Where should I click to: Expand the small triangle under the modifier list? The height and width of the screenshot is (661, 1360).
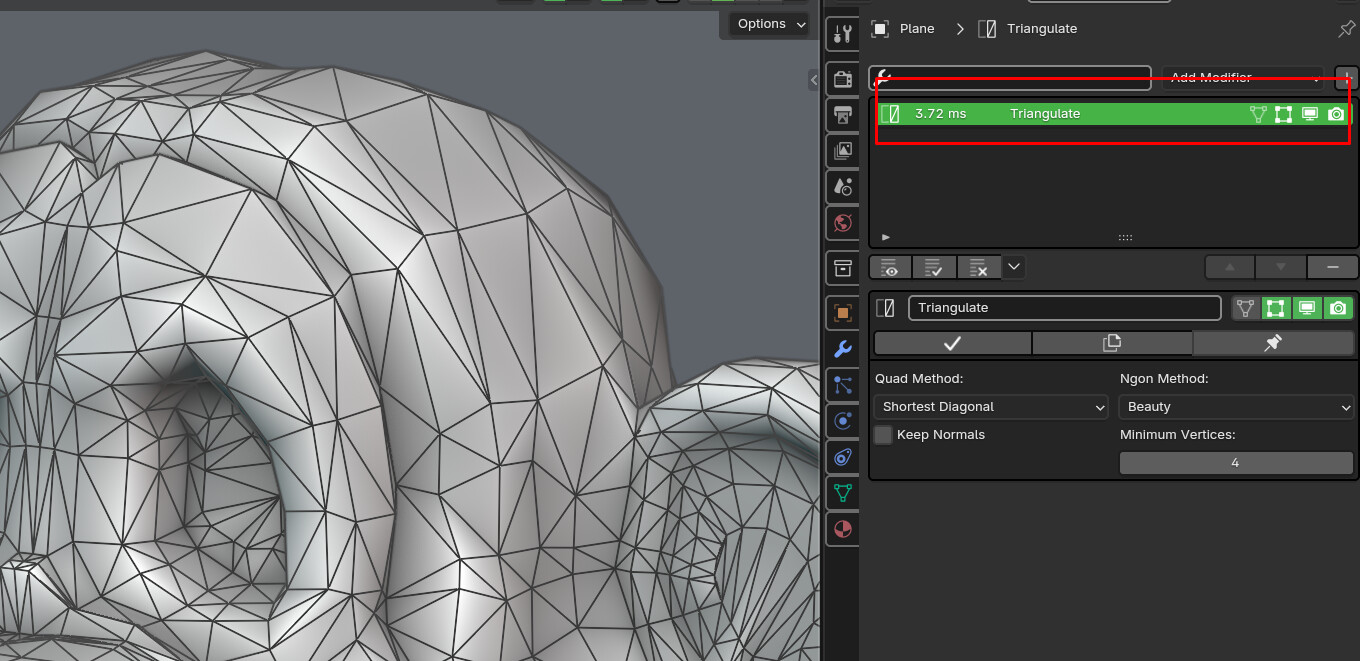point(885,237)
